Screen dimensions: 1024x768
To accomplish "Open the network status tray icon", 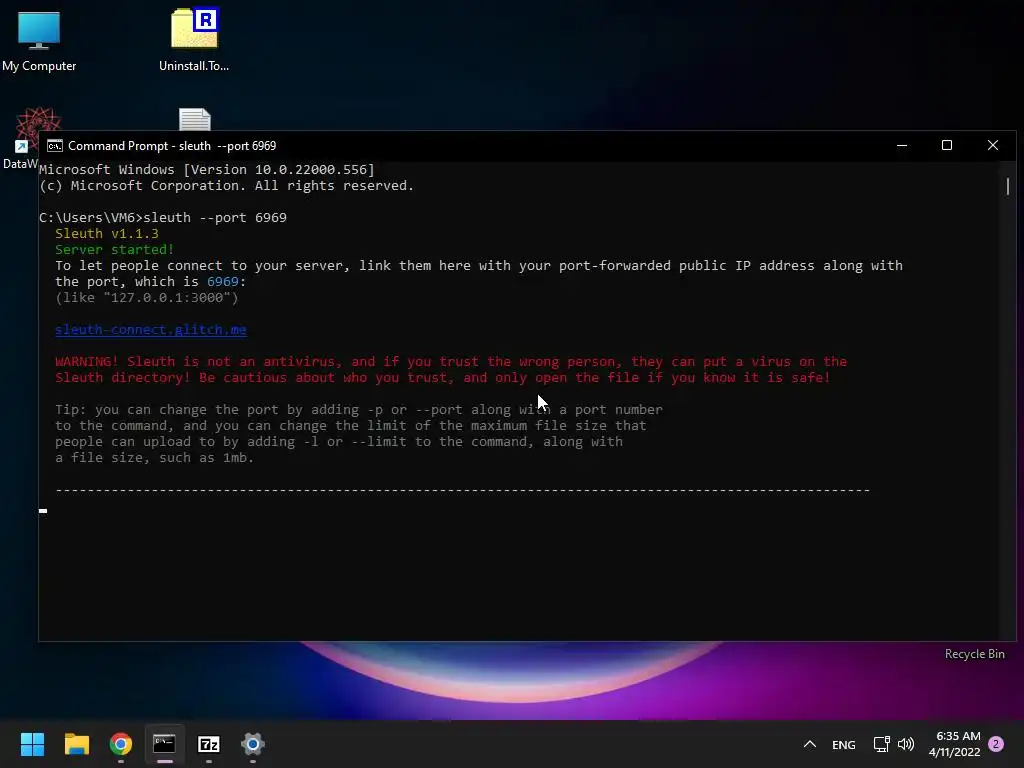I will pos(882,744).
